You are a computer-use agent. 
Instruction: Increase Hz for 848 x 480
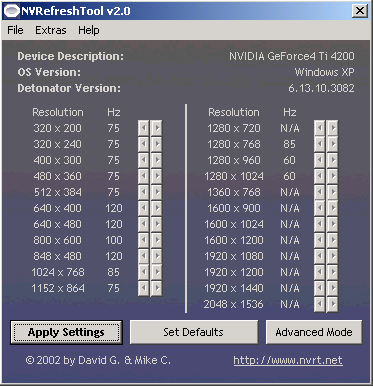coord(156,256)
